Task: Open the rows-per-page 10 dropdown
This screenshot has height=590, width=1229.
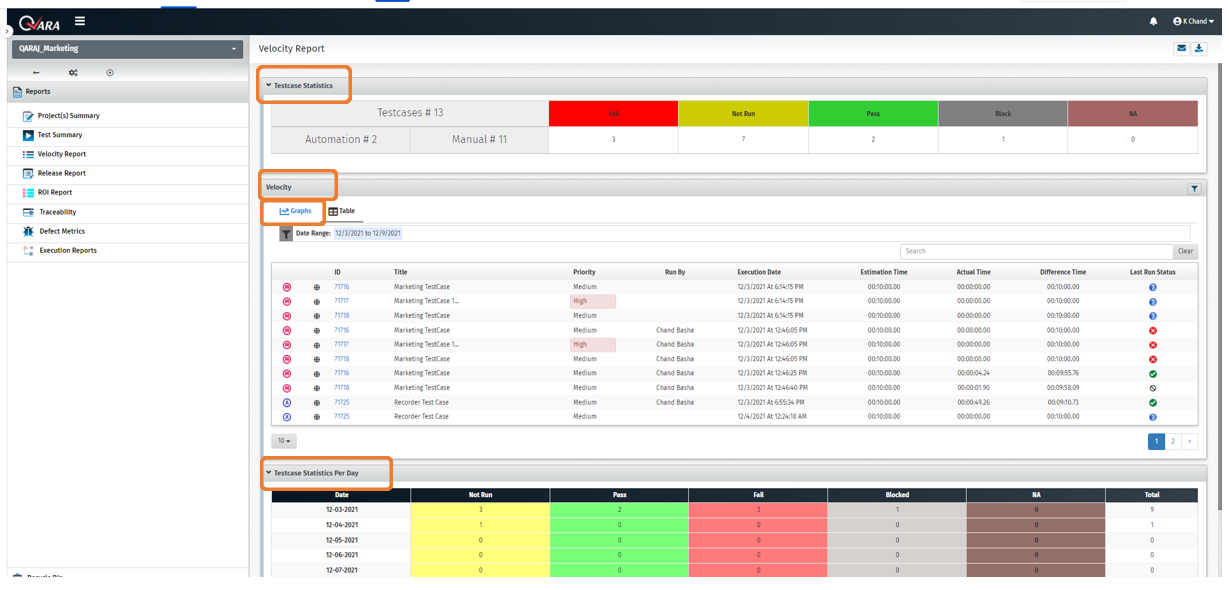Action: click(x=284, y=441)
